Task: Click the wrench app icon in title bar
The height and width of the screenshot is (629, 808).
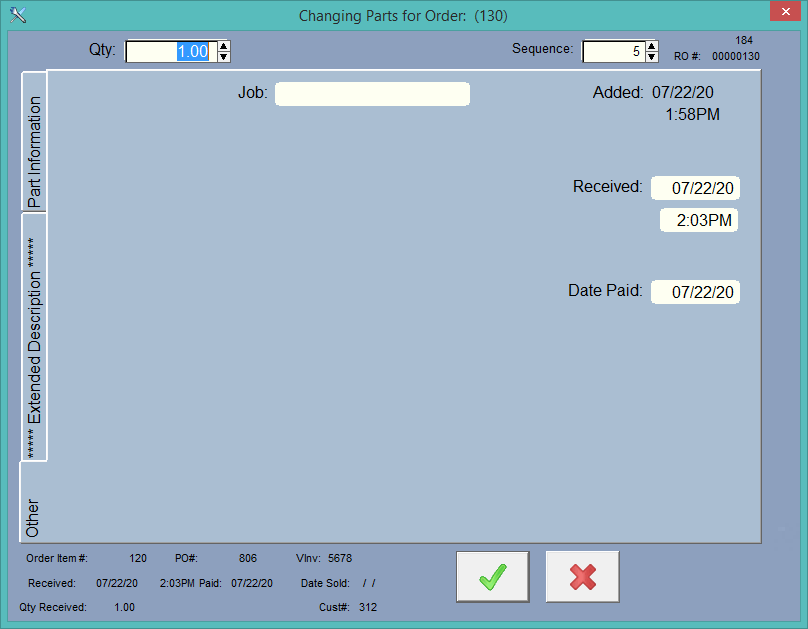Action: (17, 15)
